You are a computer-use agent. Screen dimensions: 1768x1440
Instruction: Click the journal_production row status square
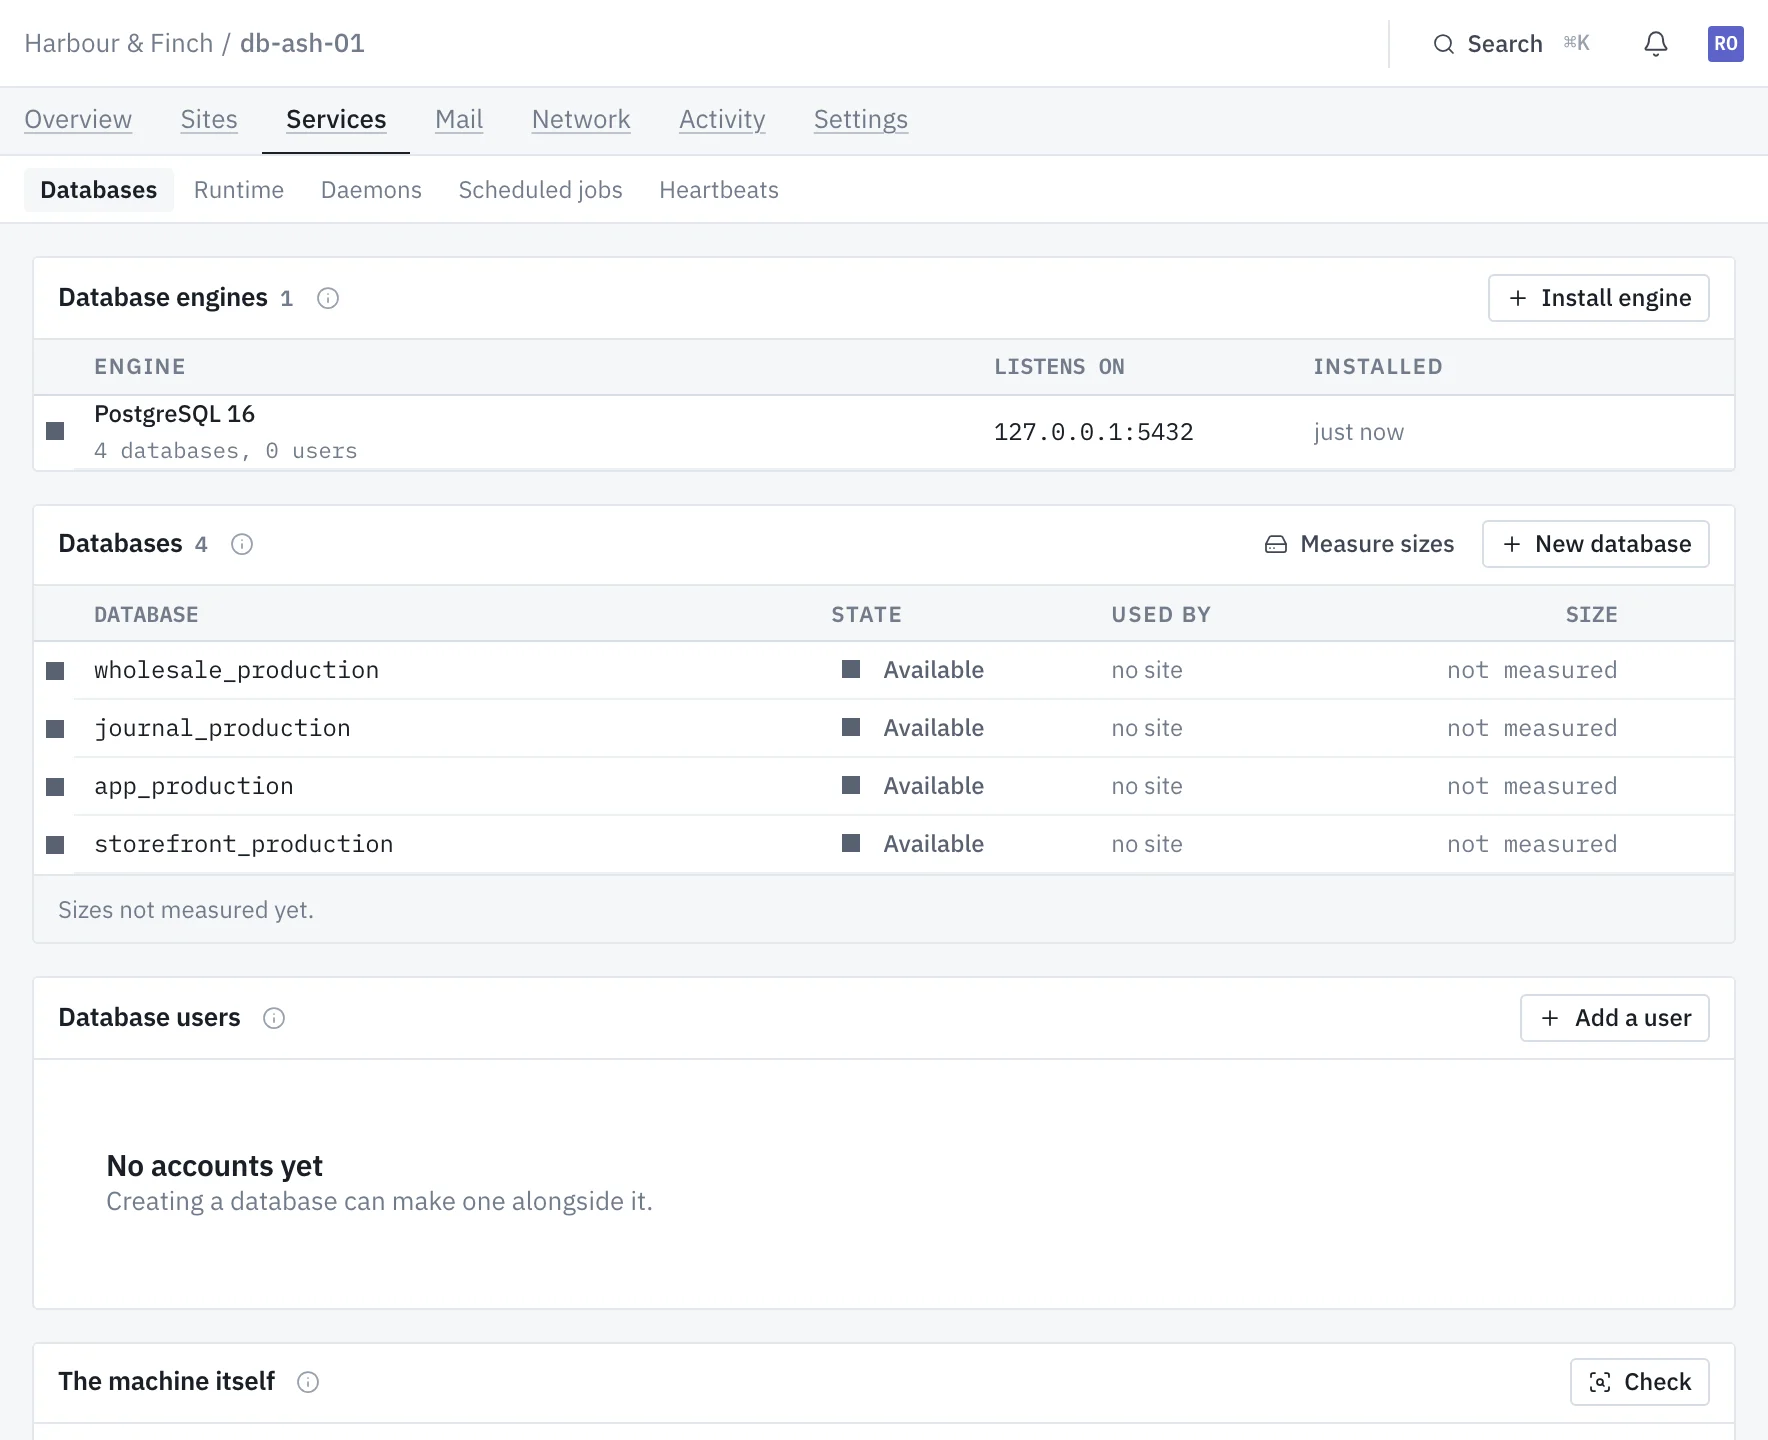coord(55,729)
